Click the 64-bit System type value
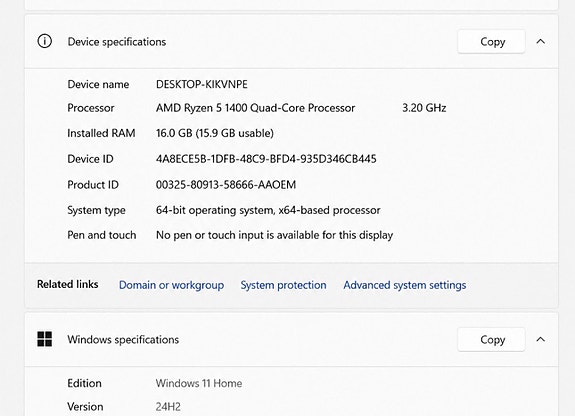Image resolution: width=575 pixels, height=416 pixels. pos(268,210)
